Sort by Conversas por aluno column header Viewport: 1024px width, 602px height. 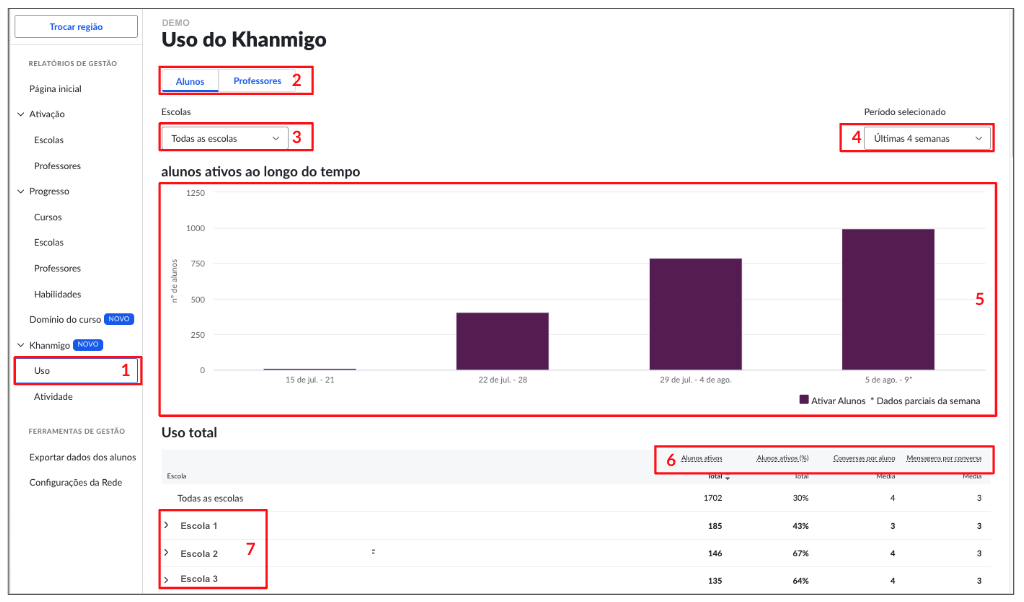864,458
